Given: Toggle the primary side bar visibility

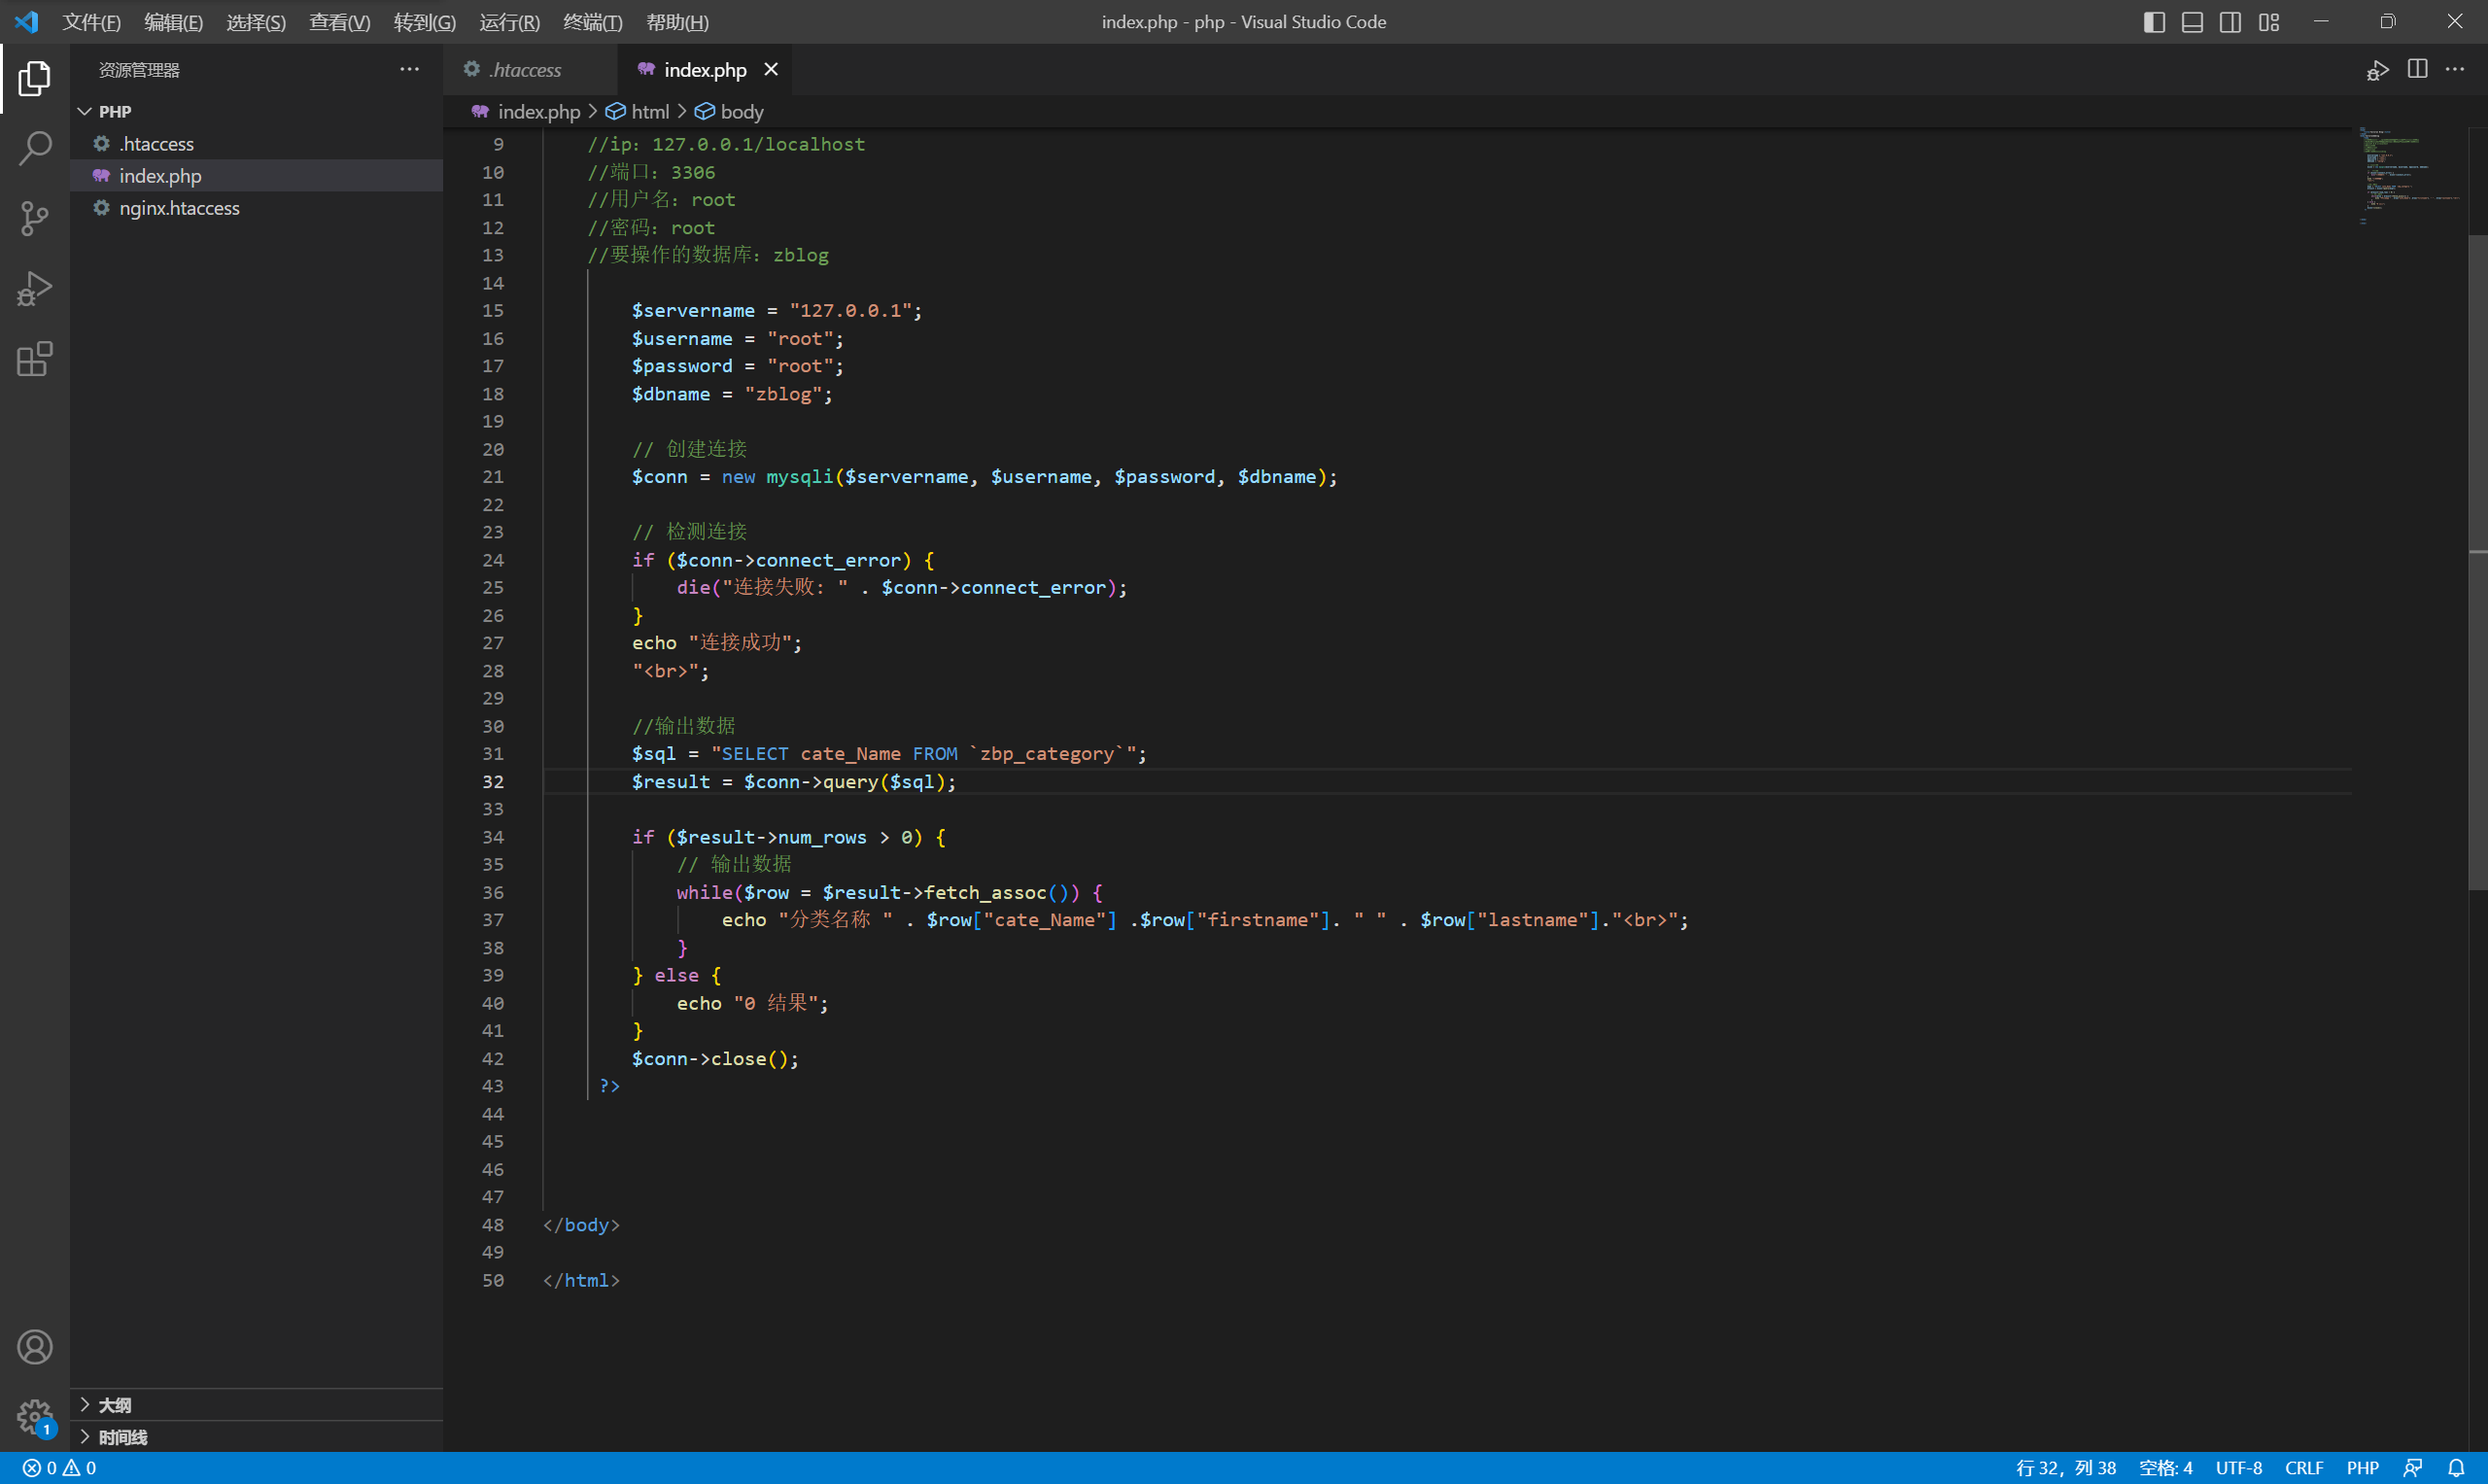Looking at the screenshot, I should click(x=2154, y=22).
